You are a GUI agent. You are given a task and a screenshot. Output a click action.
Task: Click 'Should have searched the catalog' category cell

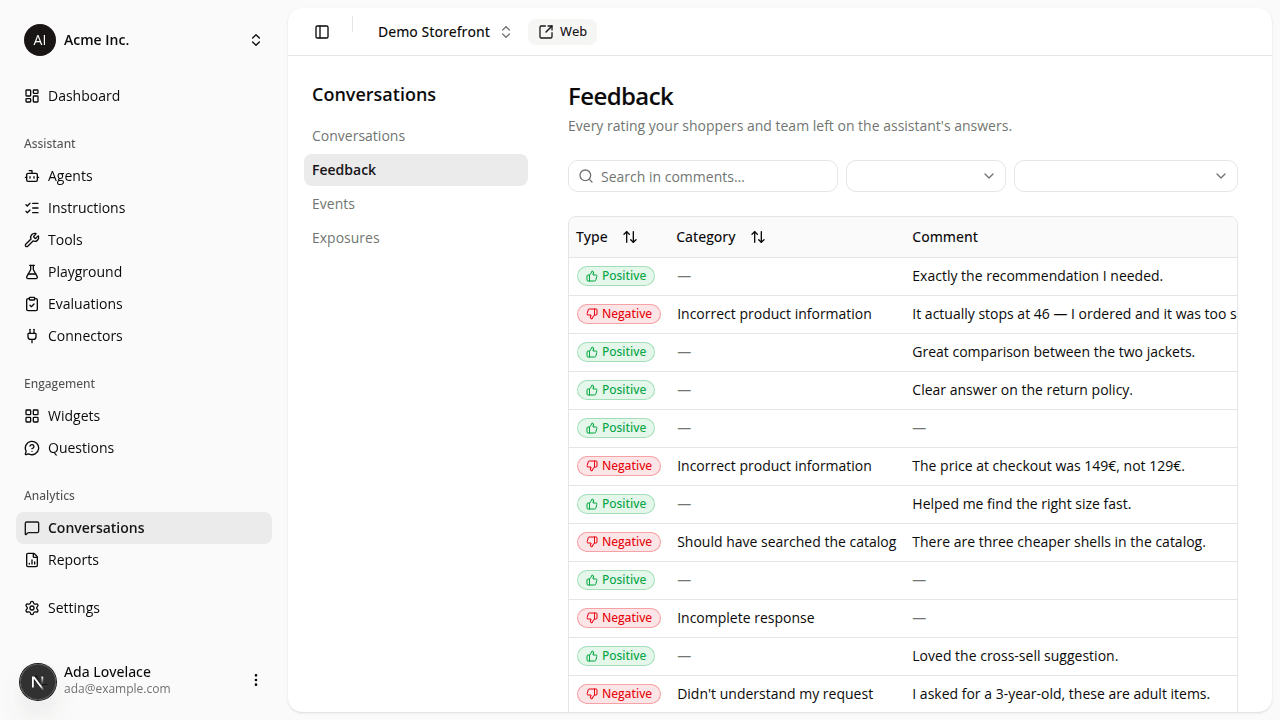pyautogui.click(x=786, y=542)
